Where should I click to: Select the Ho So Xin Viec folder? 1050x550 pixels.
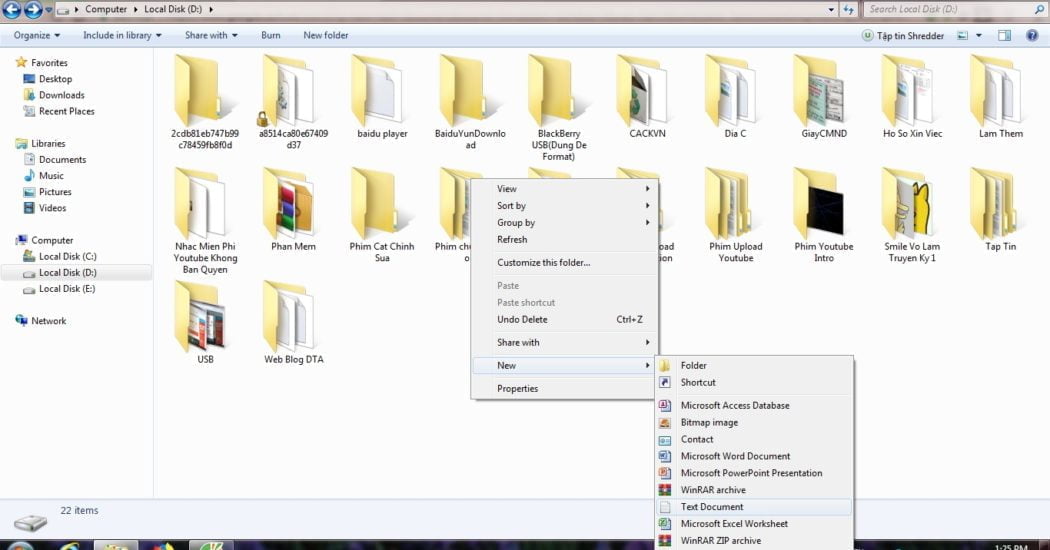pyautogui.click(x=912, y=98)
